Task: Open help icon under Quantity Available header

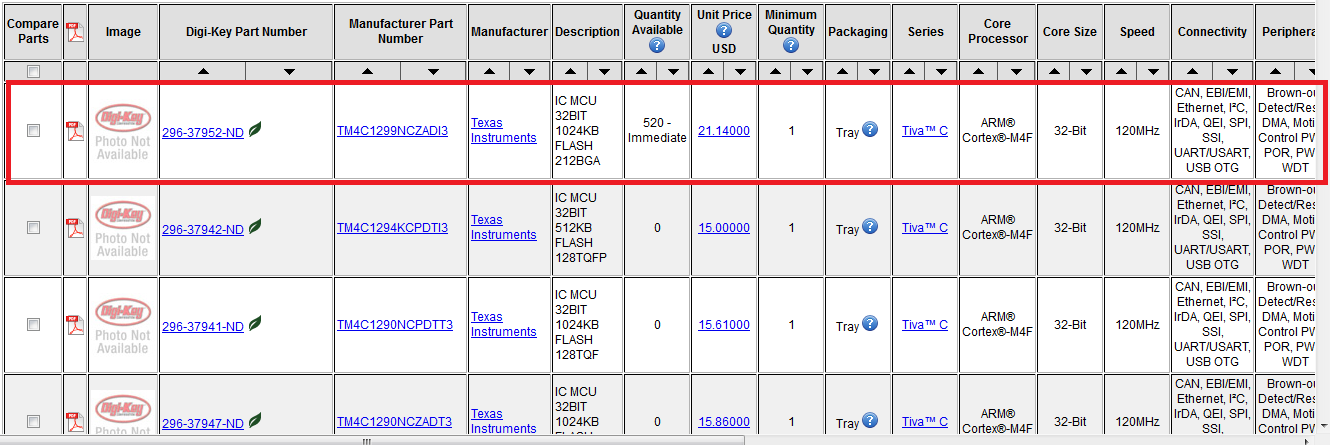Action: click(x=657, y=46)
